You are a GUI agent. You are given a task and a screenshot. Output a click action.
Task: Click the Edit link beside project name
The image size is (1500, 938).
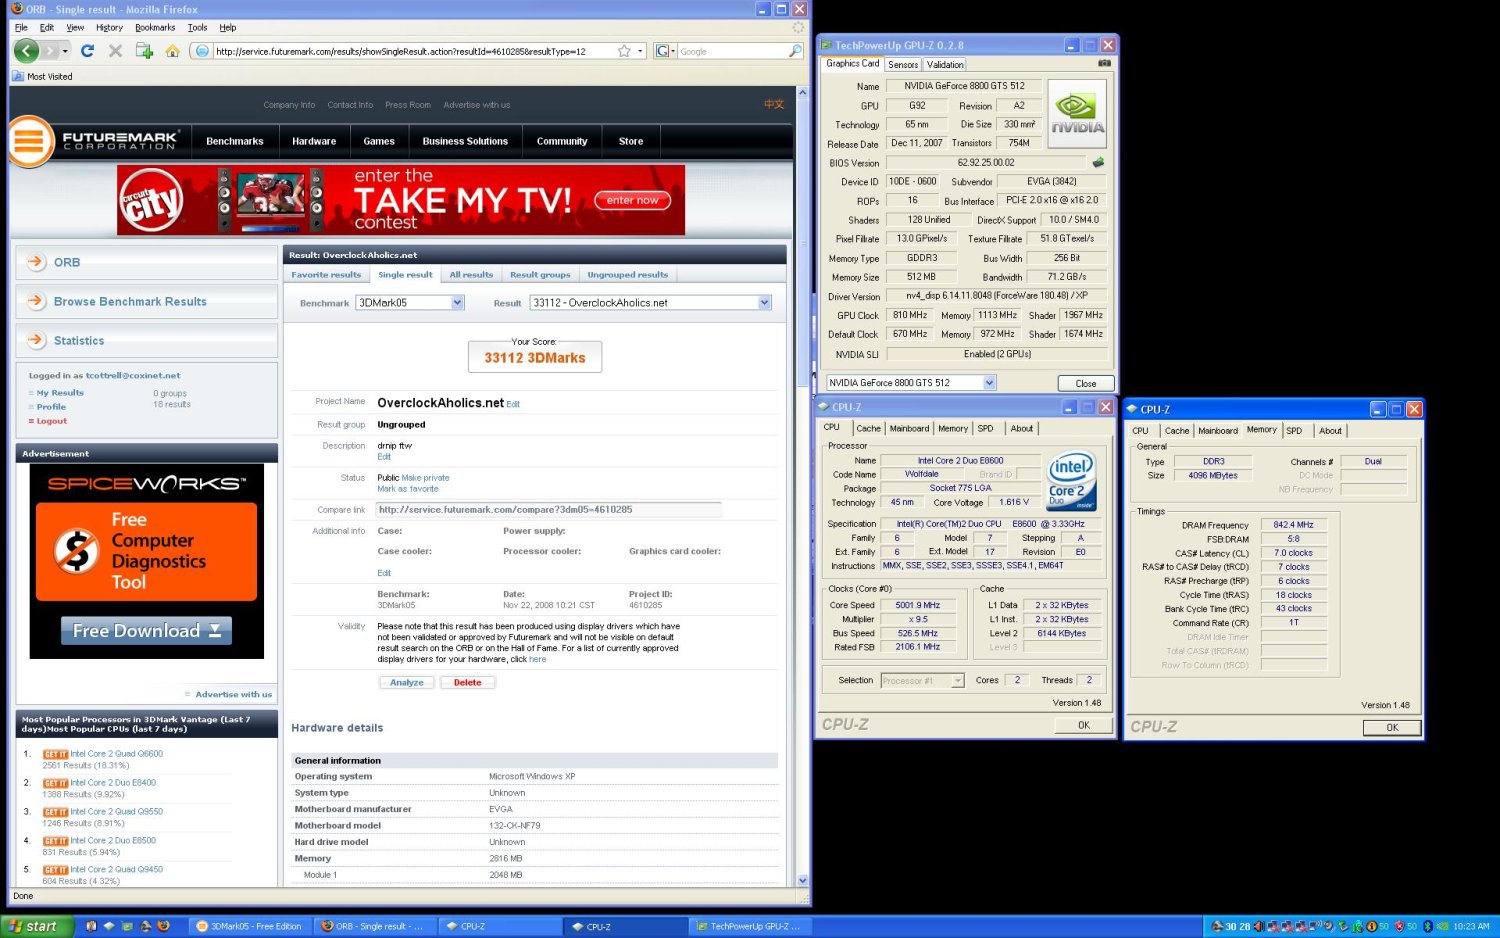(x=513, y=404)
